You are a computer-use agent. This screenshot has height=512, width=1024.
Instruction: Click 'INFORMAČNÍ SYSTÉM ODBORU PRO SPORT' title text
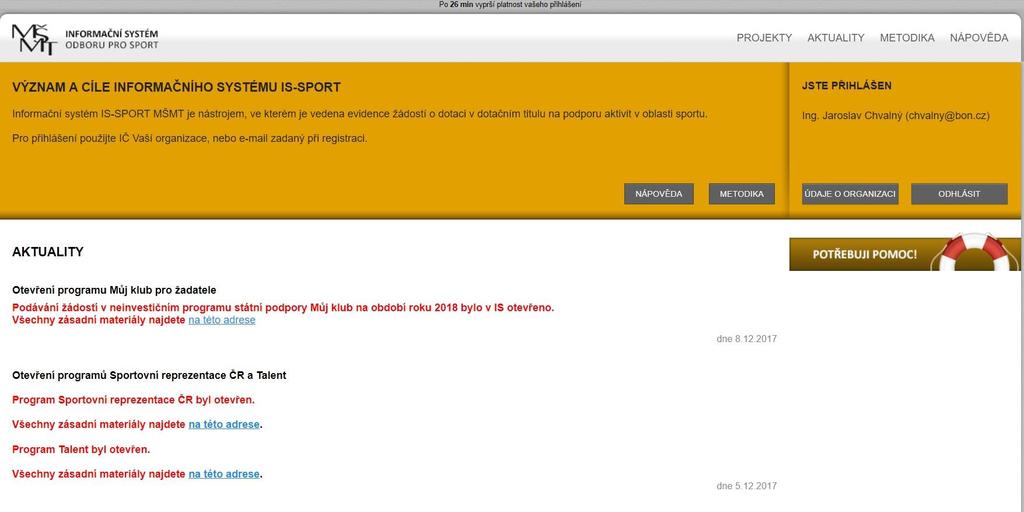click(x=112, y=39)
